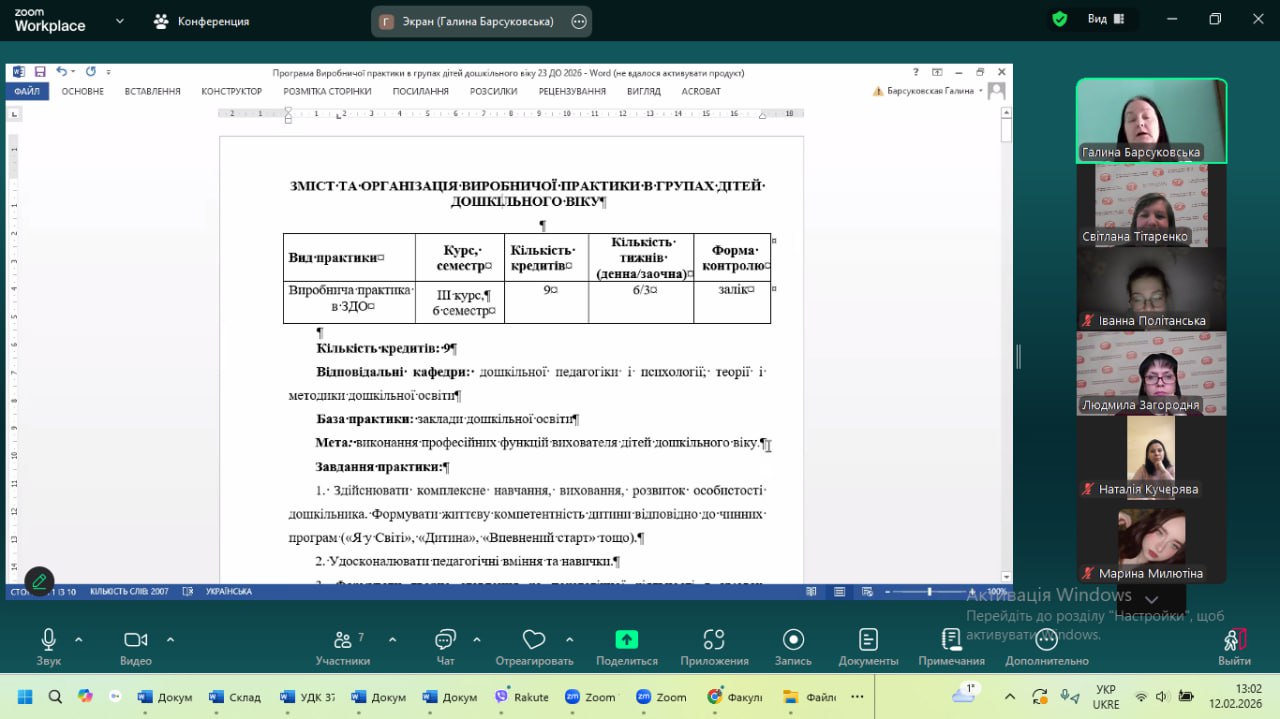Open the Вид view layout dropdown

(x=1108, y=19)
